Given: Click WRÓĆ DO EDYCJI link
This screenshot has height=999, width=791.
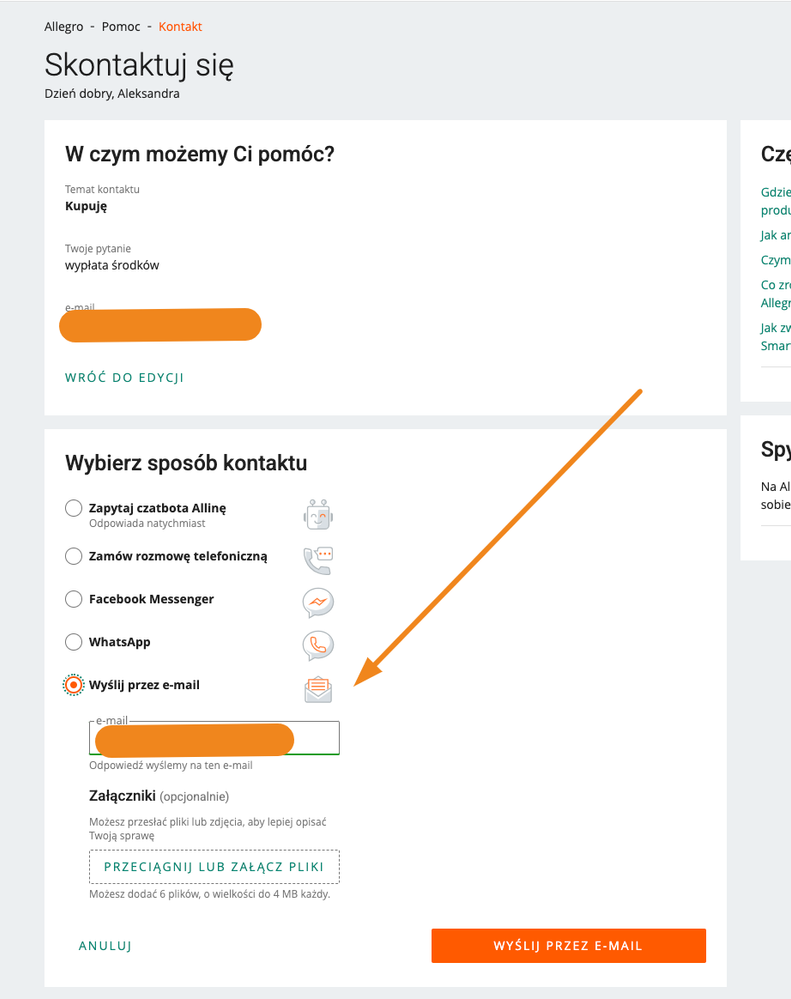Looking at the screenshot, I should click(x=124, y=377).
